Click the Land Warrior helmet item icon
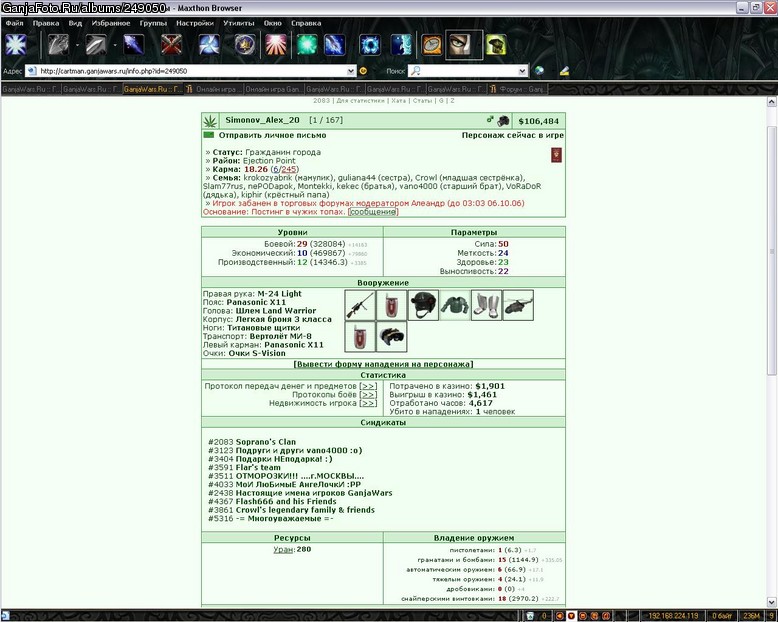 423,305
